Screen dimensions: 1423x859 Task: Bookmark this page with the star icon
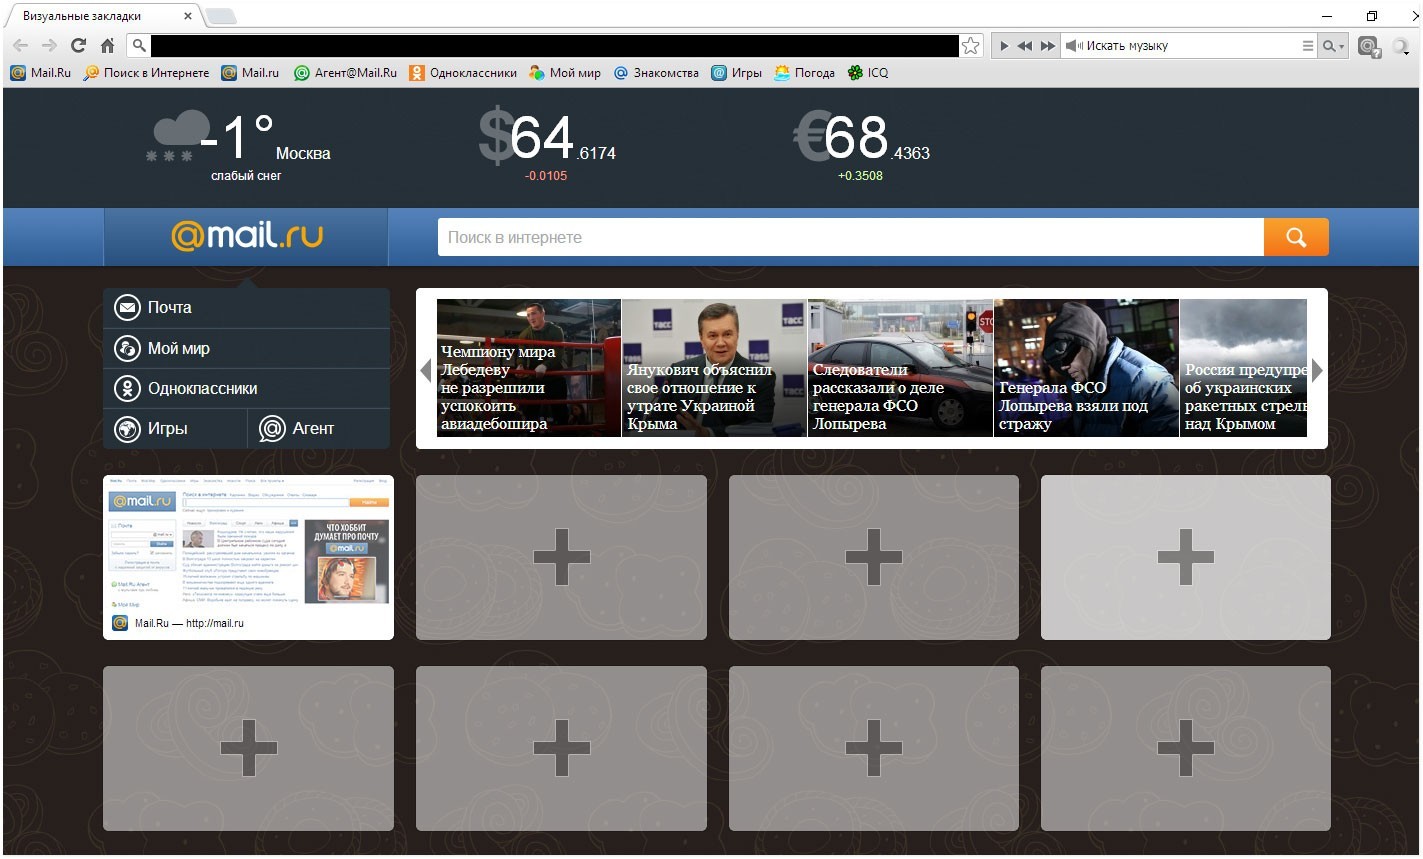(970, 46)
